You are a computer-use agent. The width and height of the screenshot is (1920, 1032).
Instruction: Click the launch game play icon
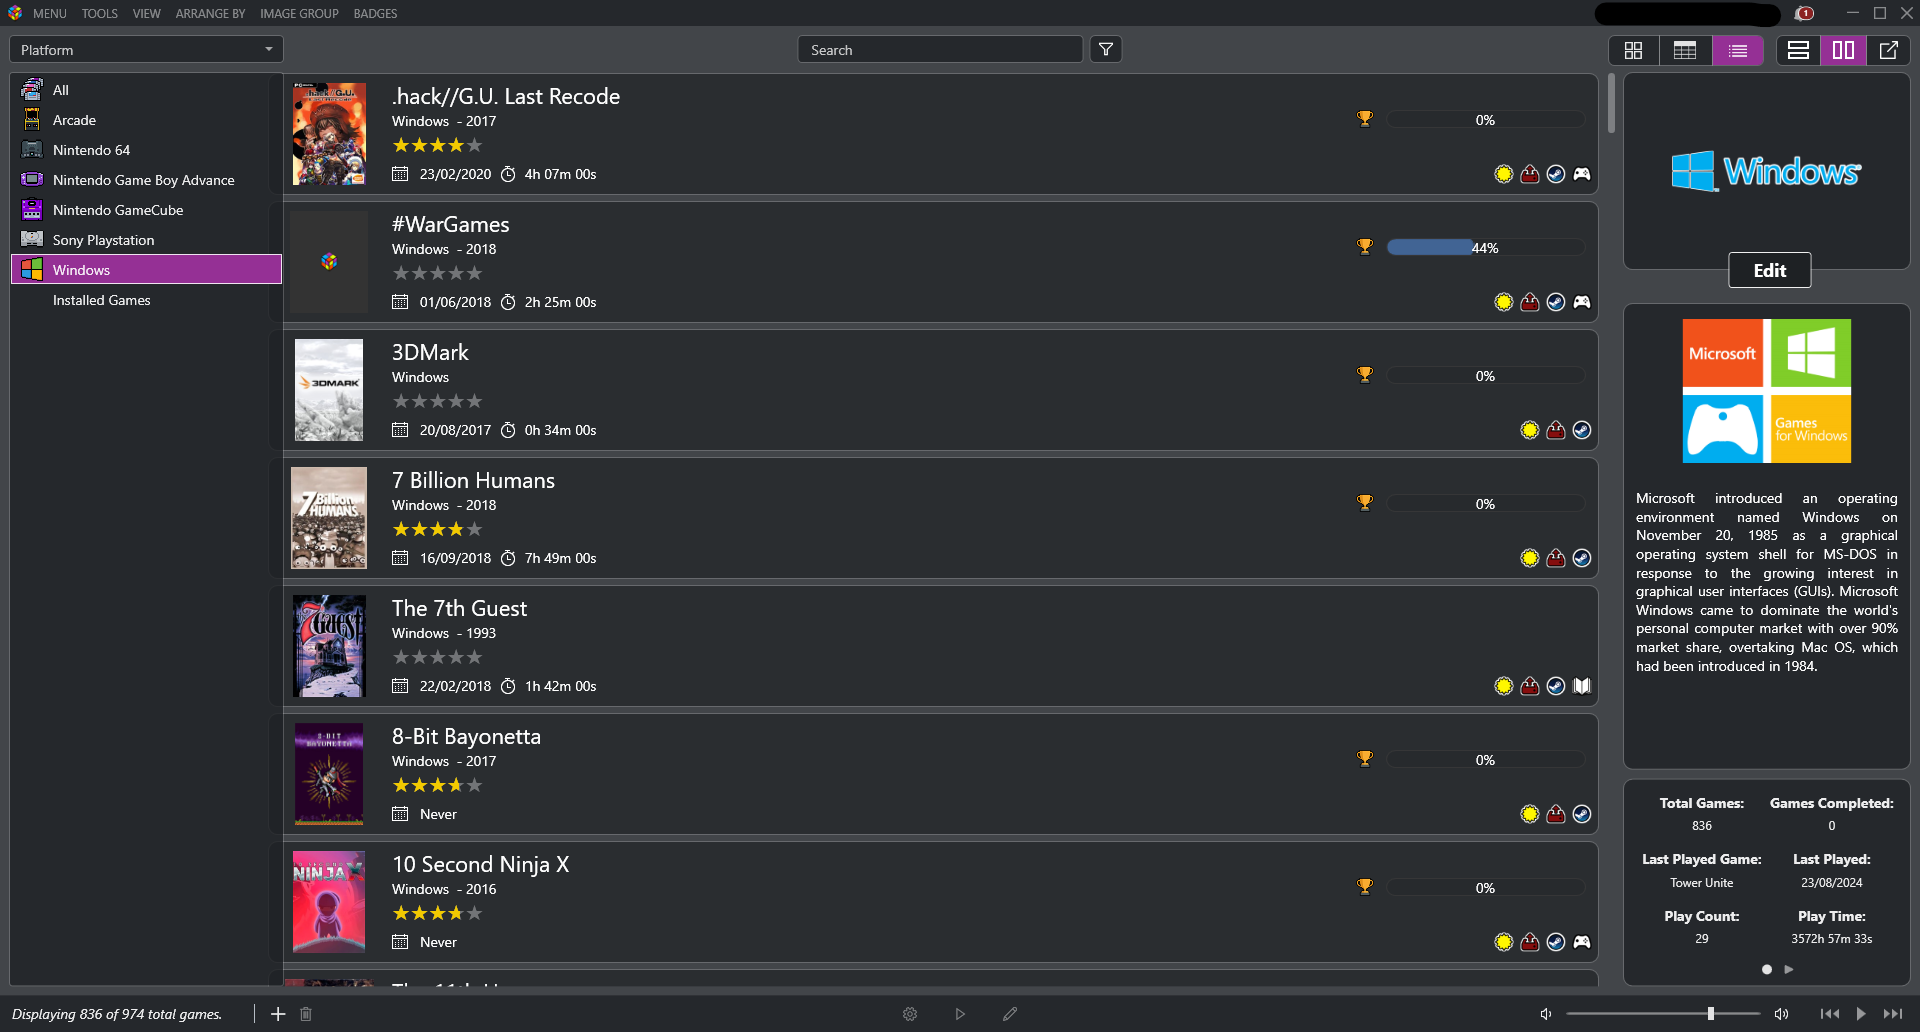(960, 1014)
